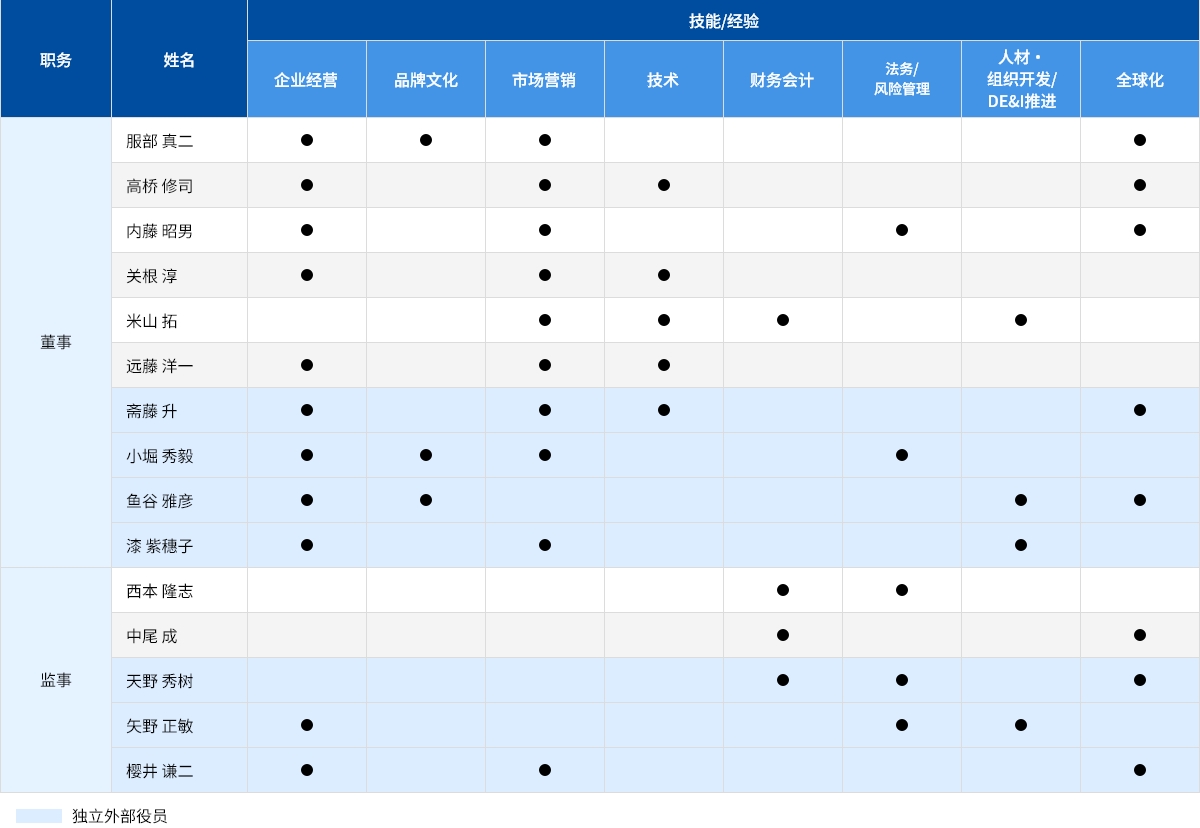Select the 市场营销 column header
1200x828 pixels.
point(545,80)
